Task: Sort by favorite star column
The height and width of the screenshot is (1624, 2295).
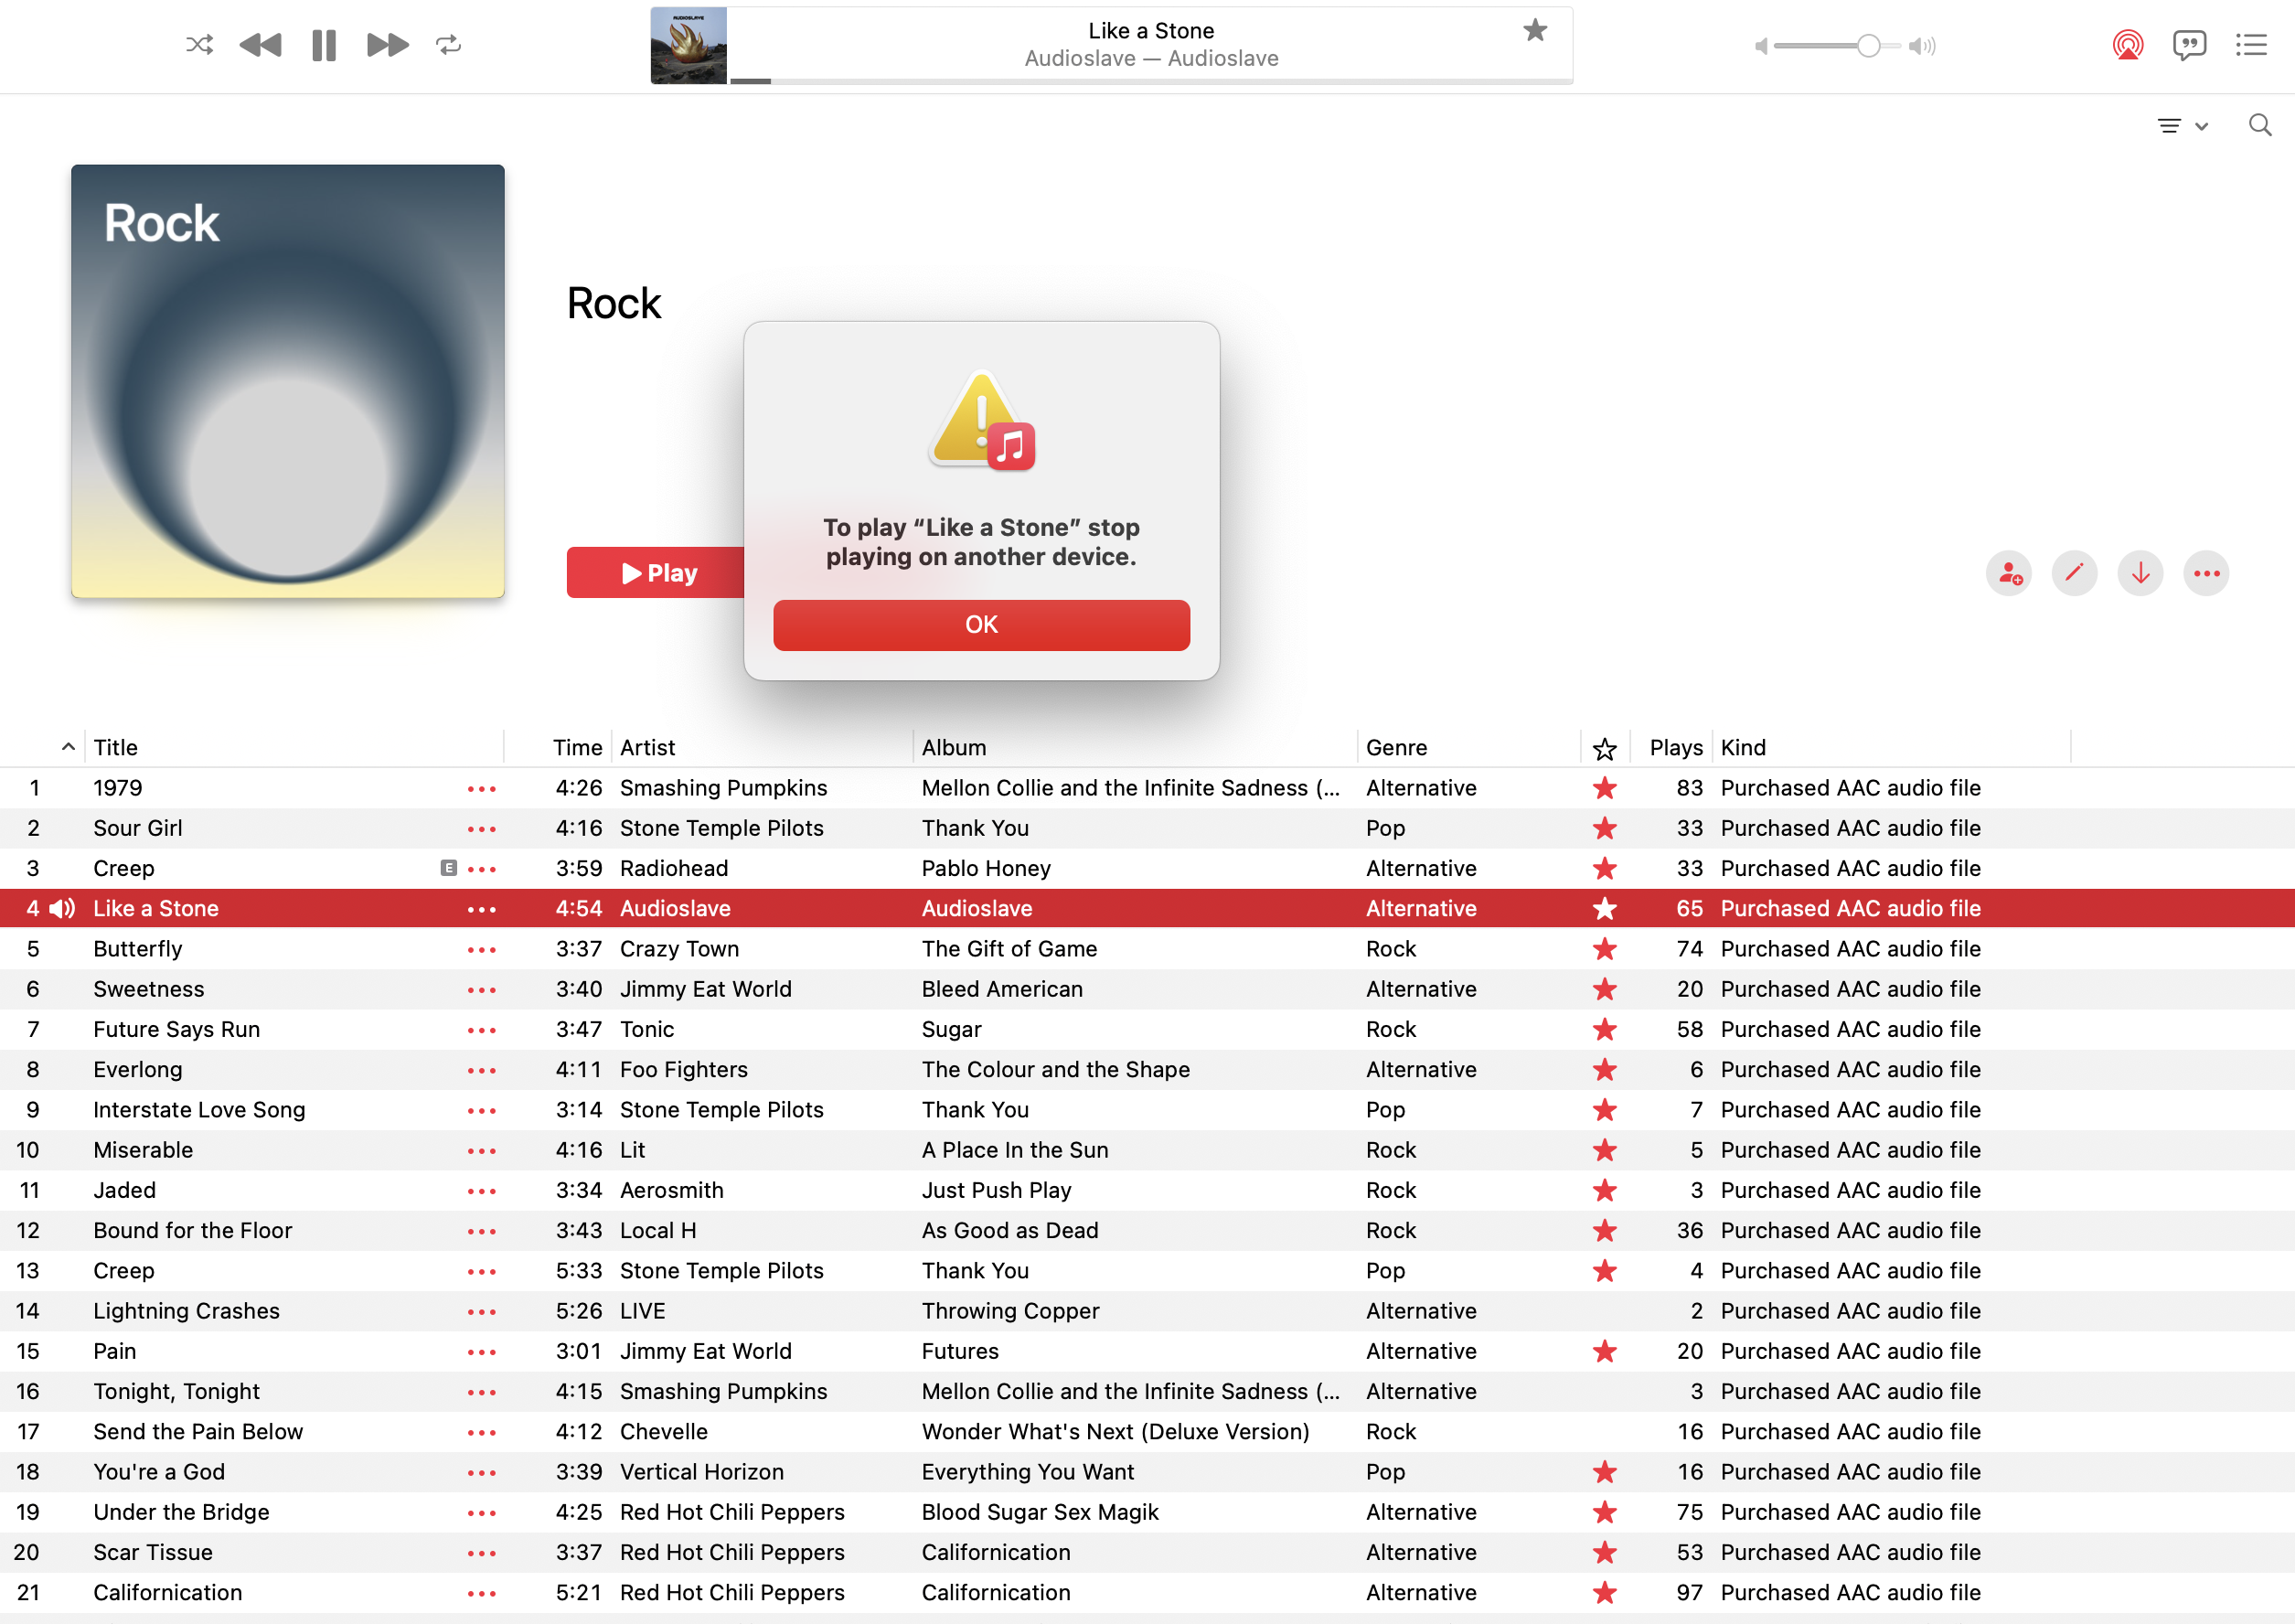Action: click(1604, 748)
